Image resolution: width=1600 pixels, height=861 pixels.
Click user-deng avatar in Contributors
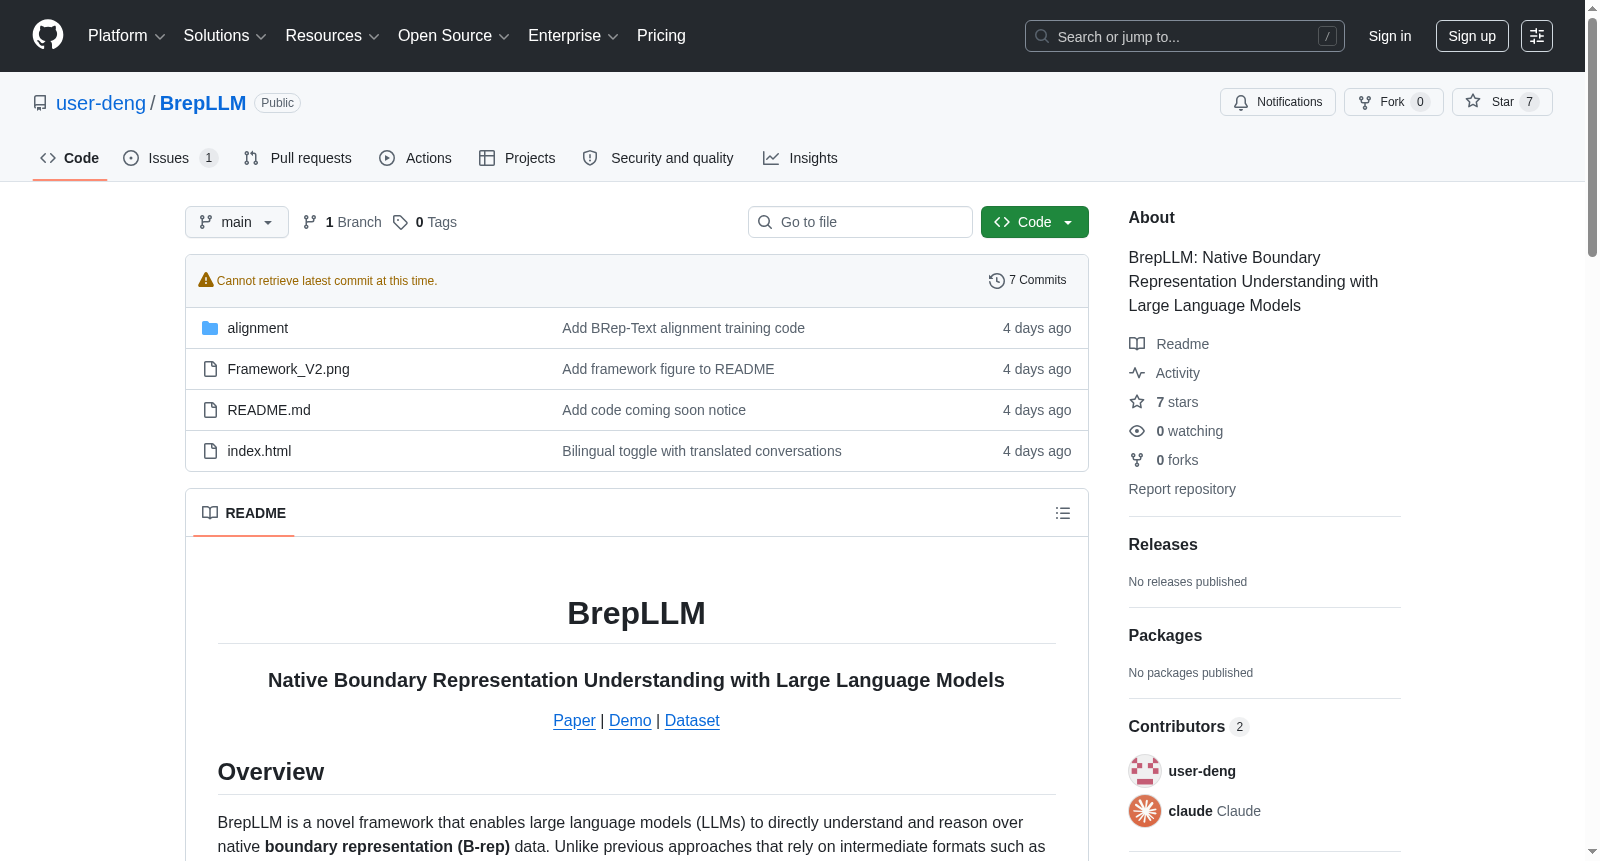coord(1145,771)
